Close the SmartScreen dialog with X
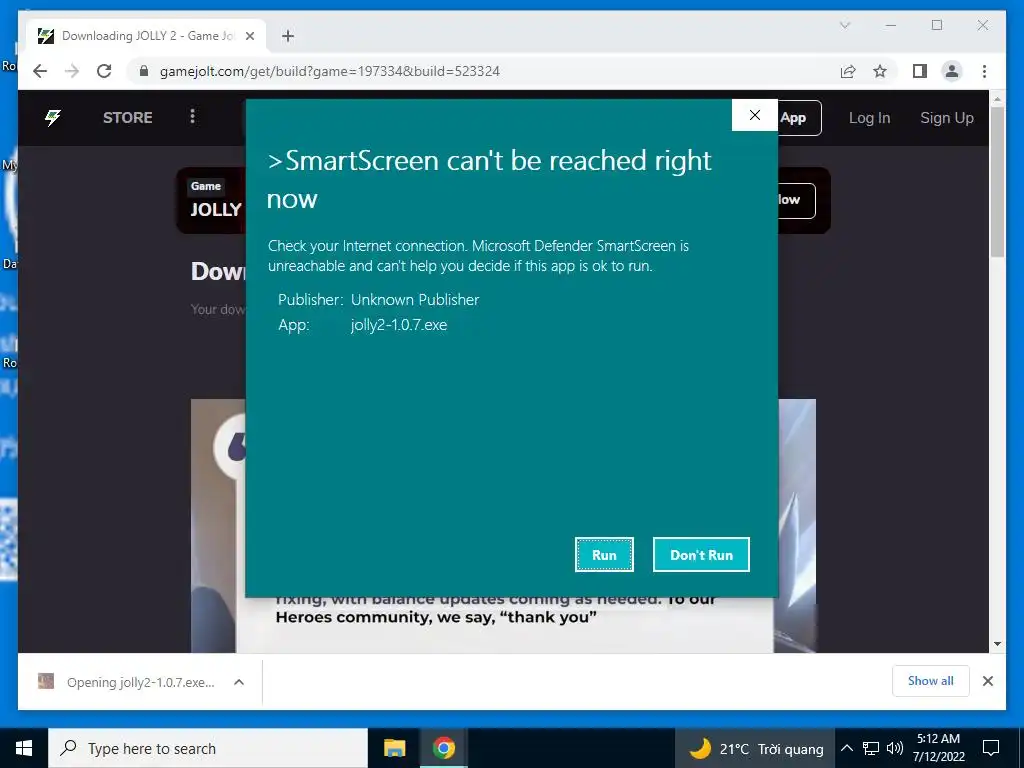The width and height of the screenshot is (1024, 768). point(754,115)
